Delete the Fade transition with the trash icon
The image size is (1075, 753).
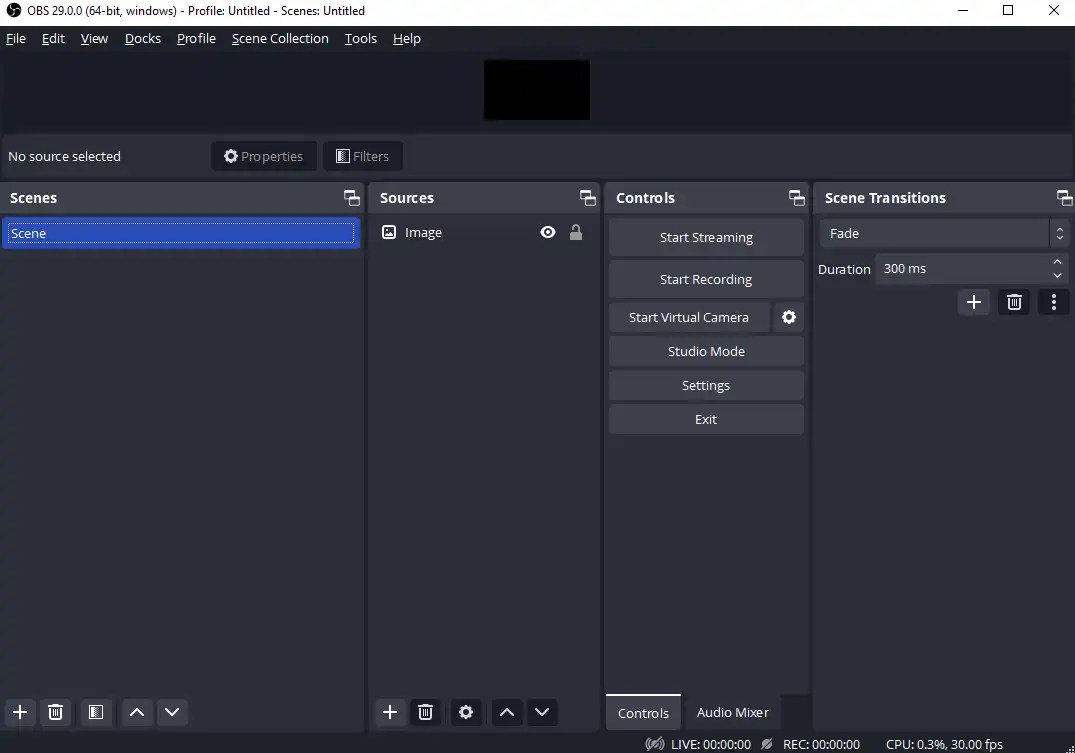pos(1013,301)
